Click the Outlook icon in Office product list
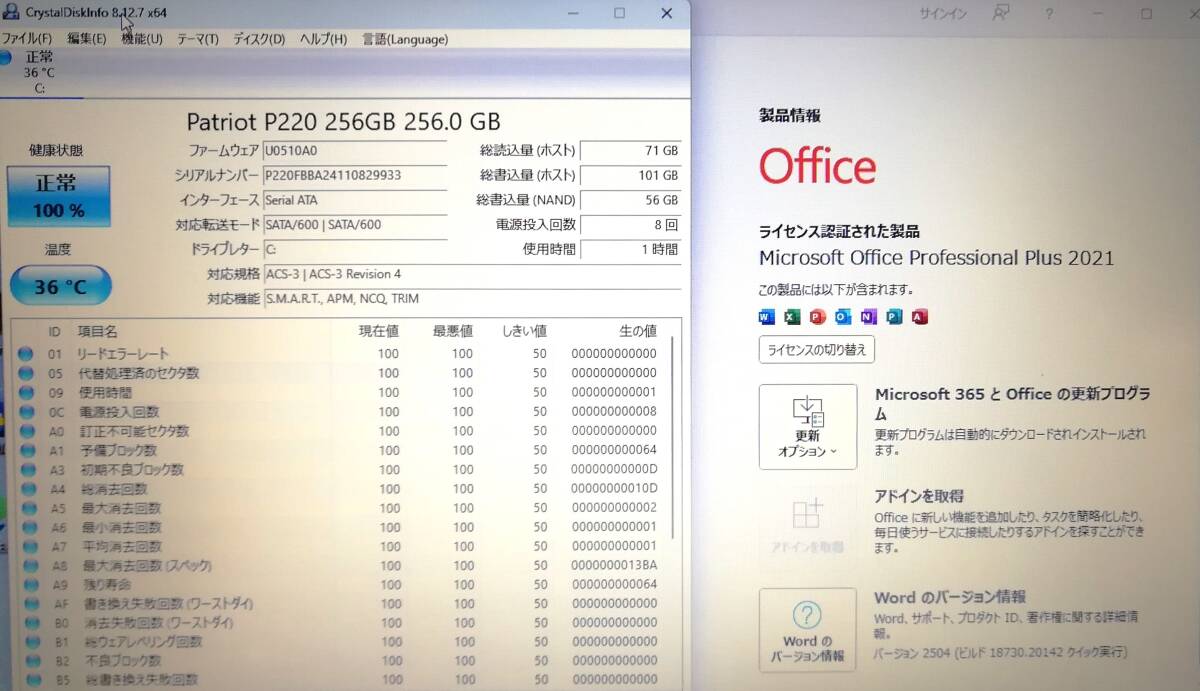The height and width of the screenshot is (691, 1200). click(843, 317)
